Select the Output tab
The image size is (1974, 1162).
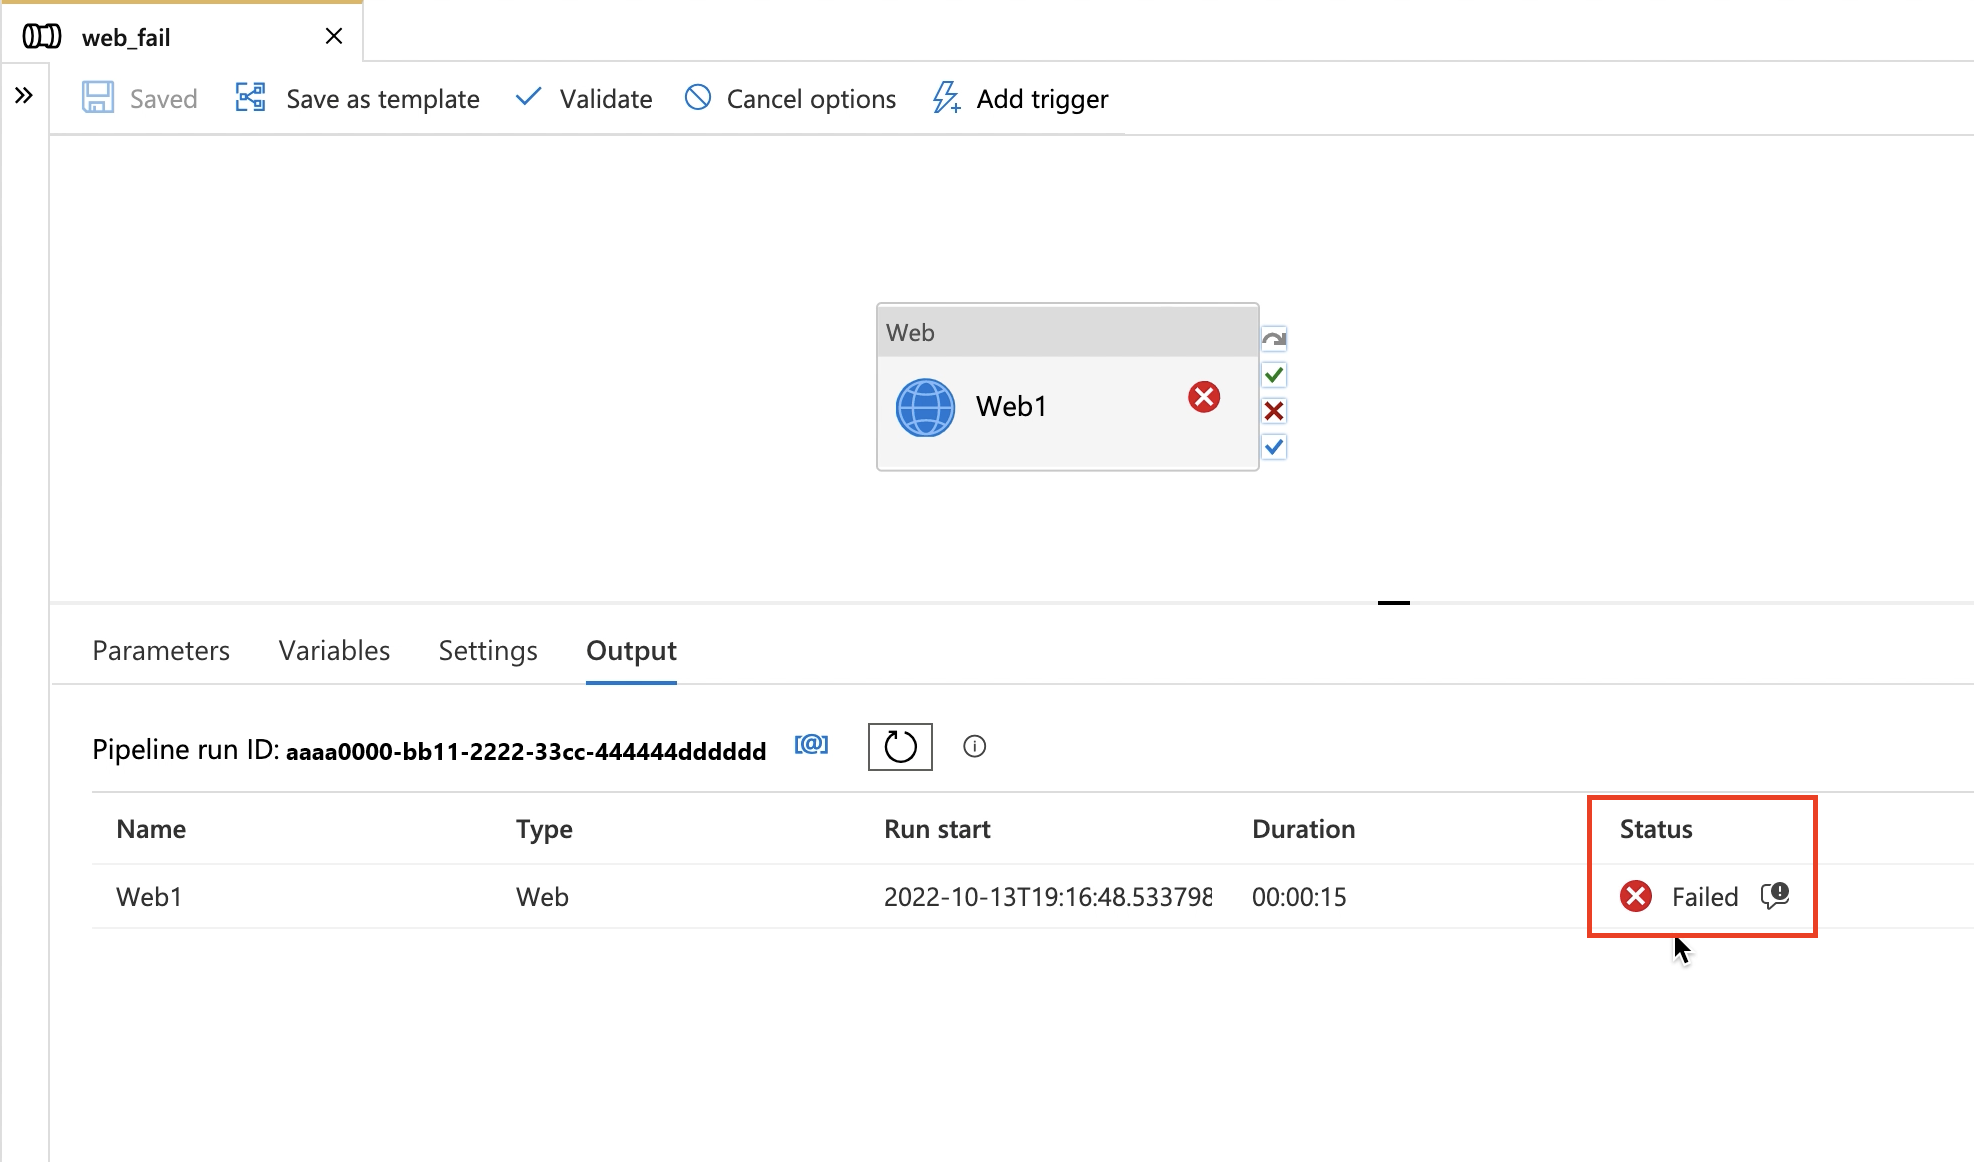pyautogui.click(x=631, y=650)
